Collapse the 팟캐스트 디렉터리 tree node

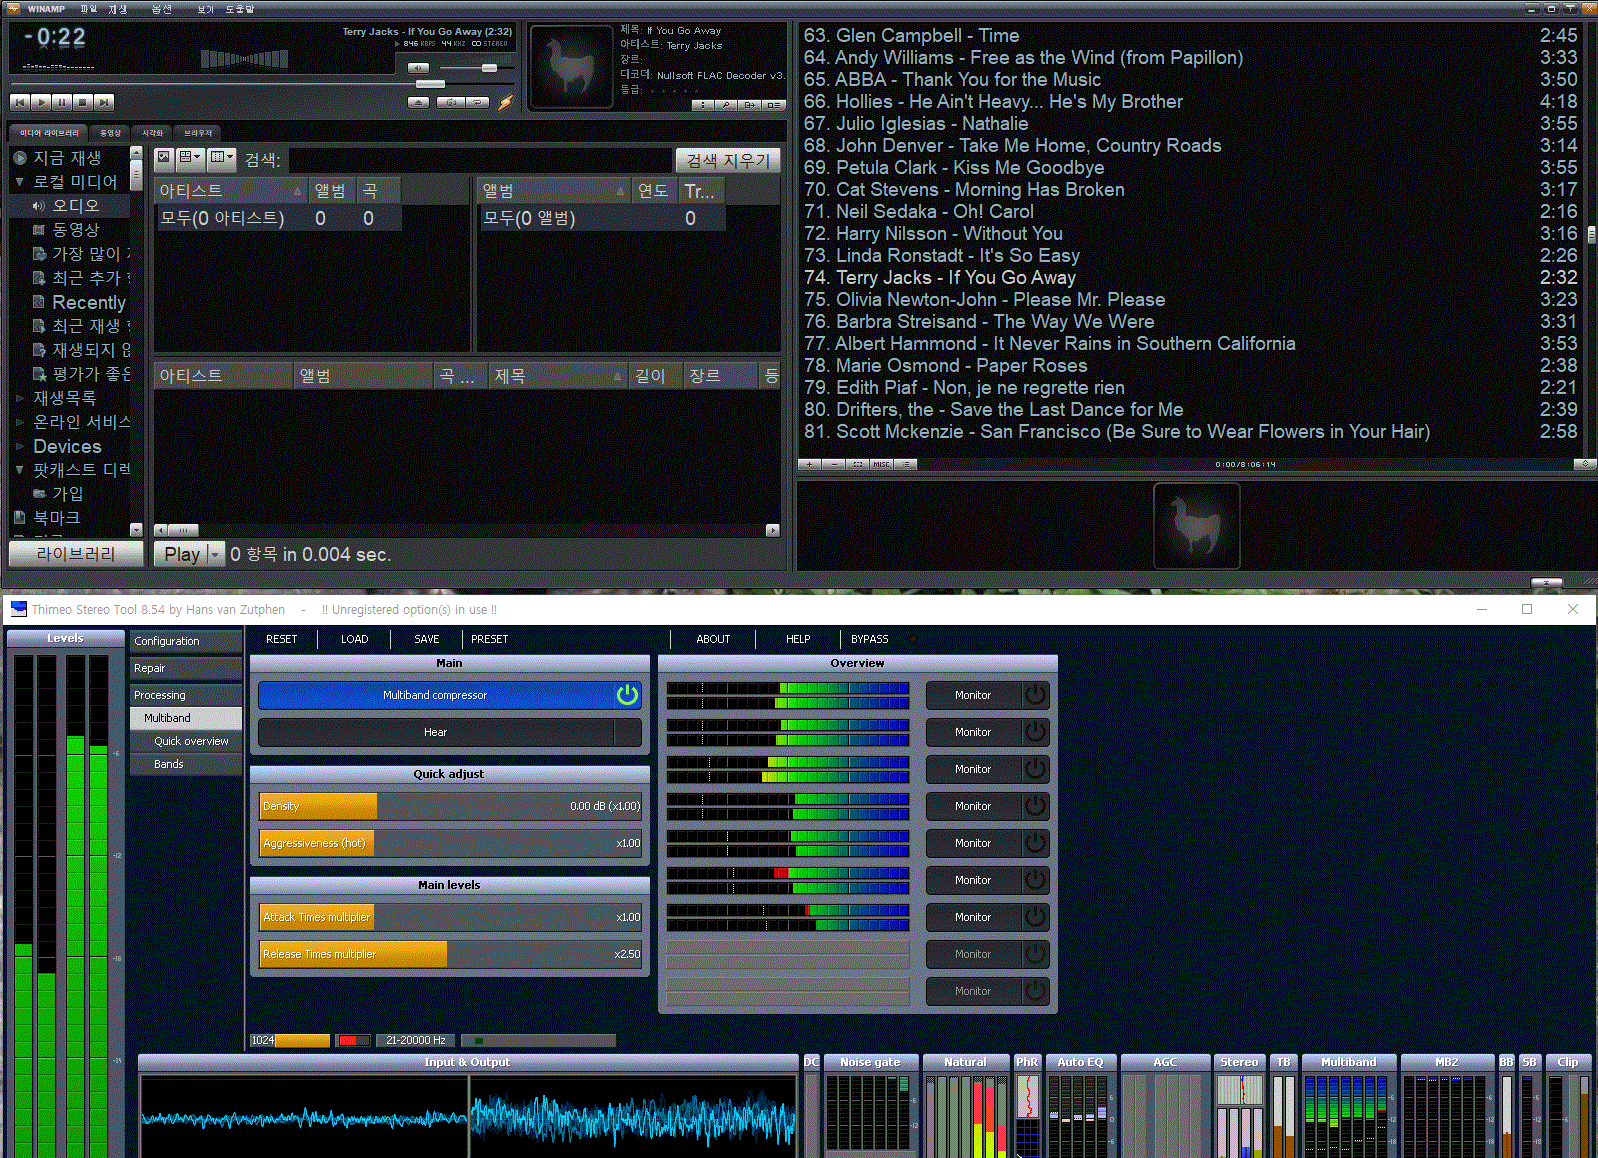19,470
